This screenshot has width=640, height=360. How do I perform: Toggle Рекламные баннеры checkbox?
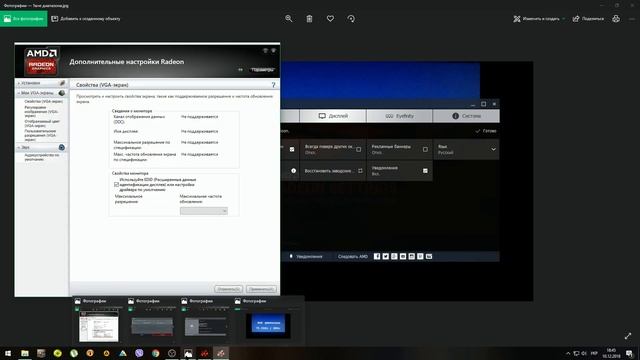425,149
